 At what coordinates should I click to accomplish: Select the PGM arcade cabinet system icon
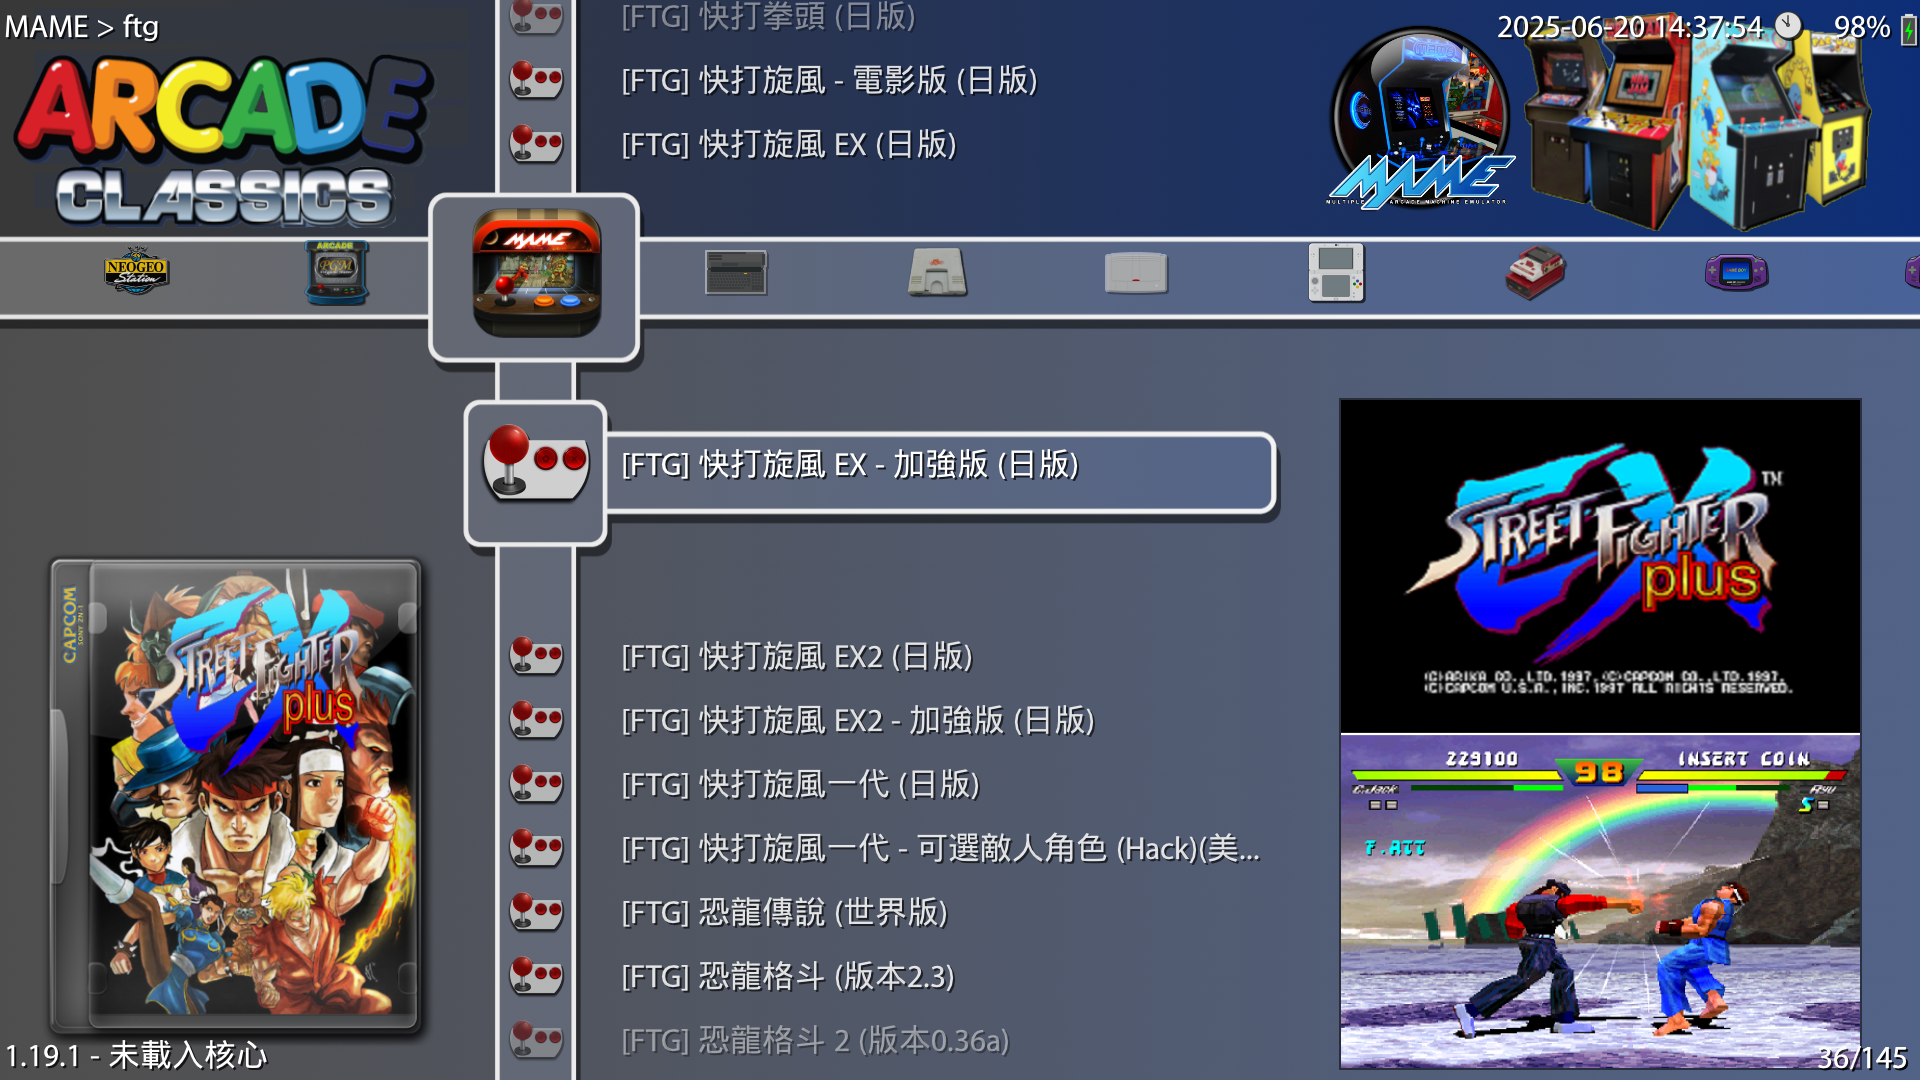pyautogui.click(x=337, y=271)
